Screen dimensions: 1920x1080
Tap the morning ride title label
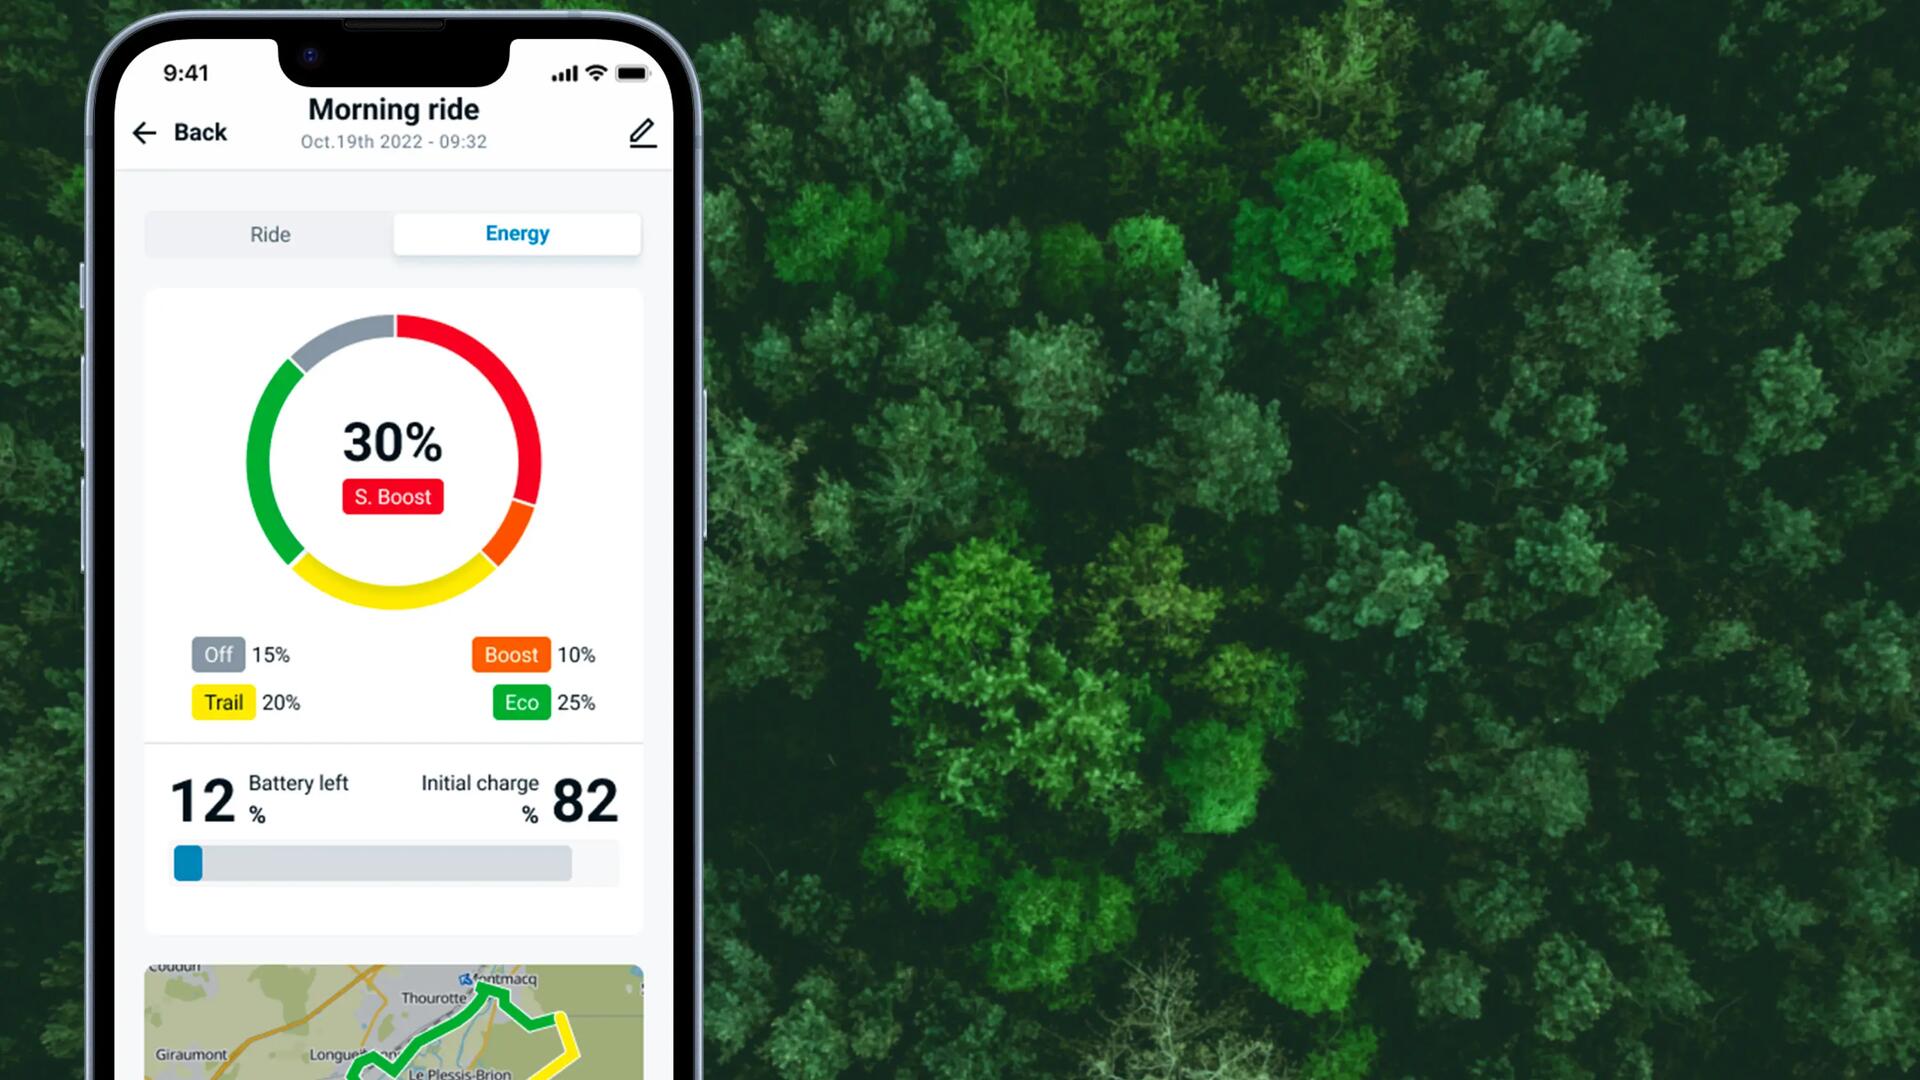(392, 109)
